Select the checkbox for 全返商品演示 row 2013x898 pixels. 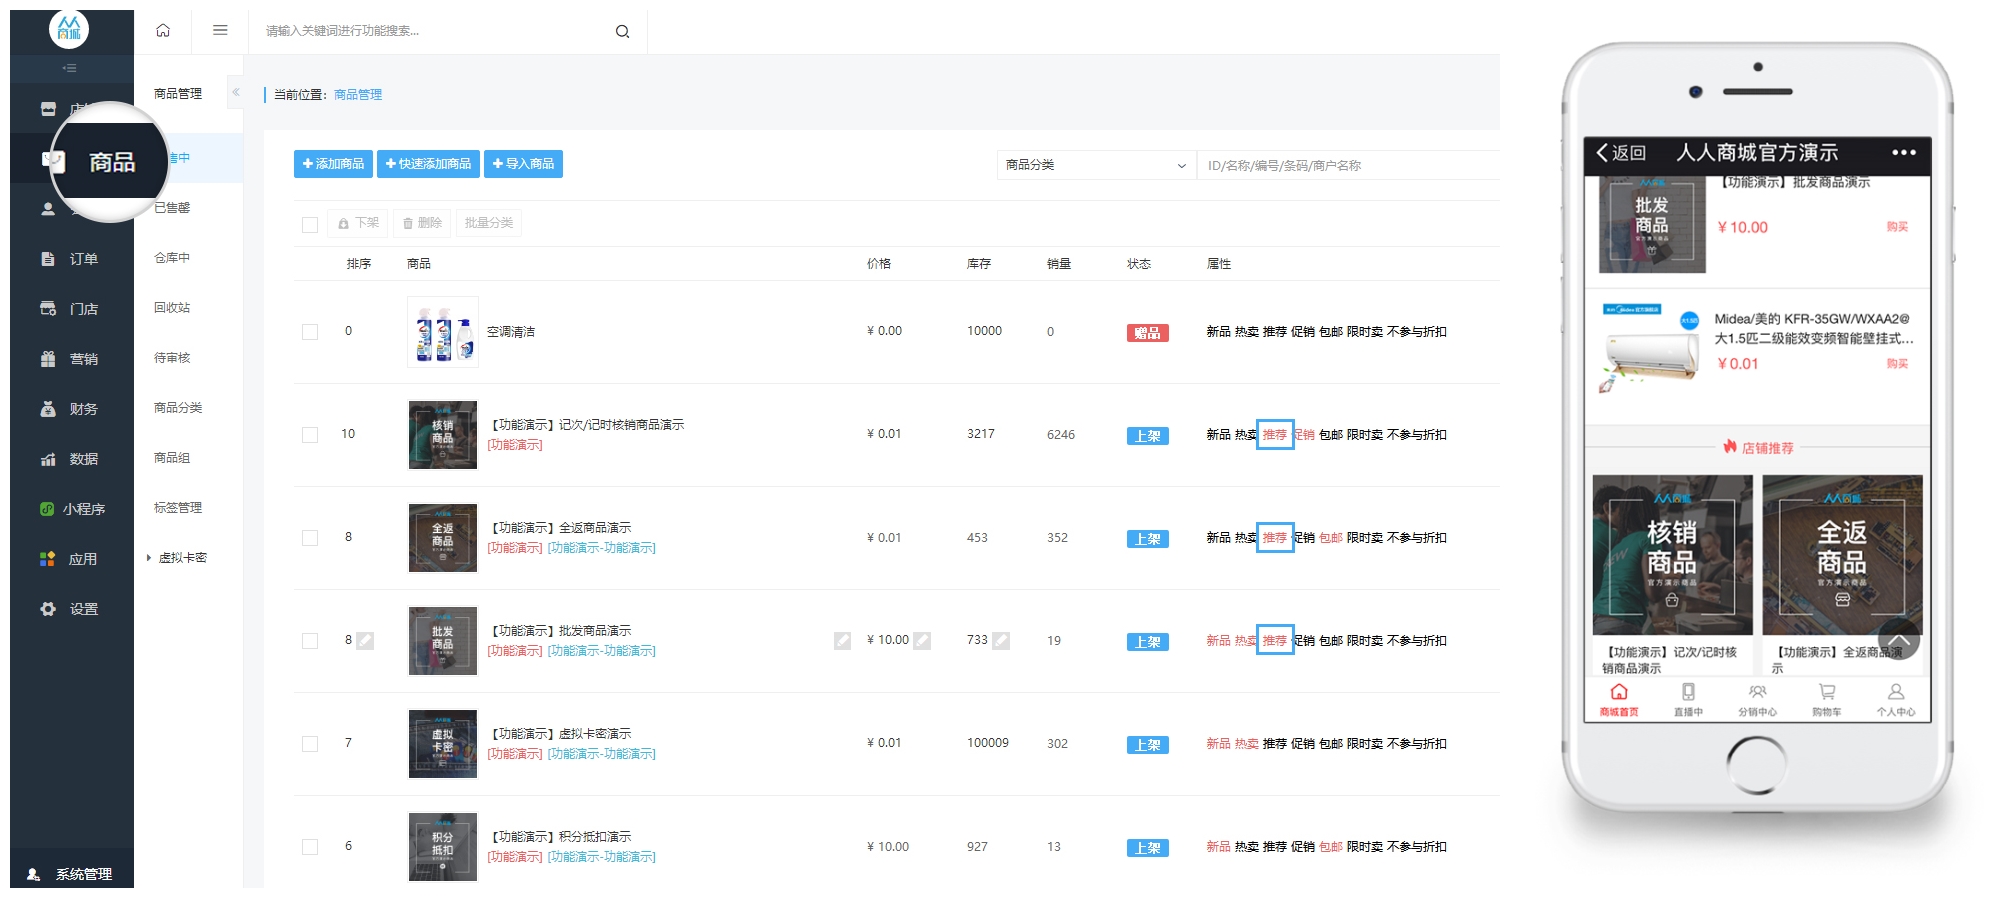point(310,538)
